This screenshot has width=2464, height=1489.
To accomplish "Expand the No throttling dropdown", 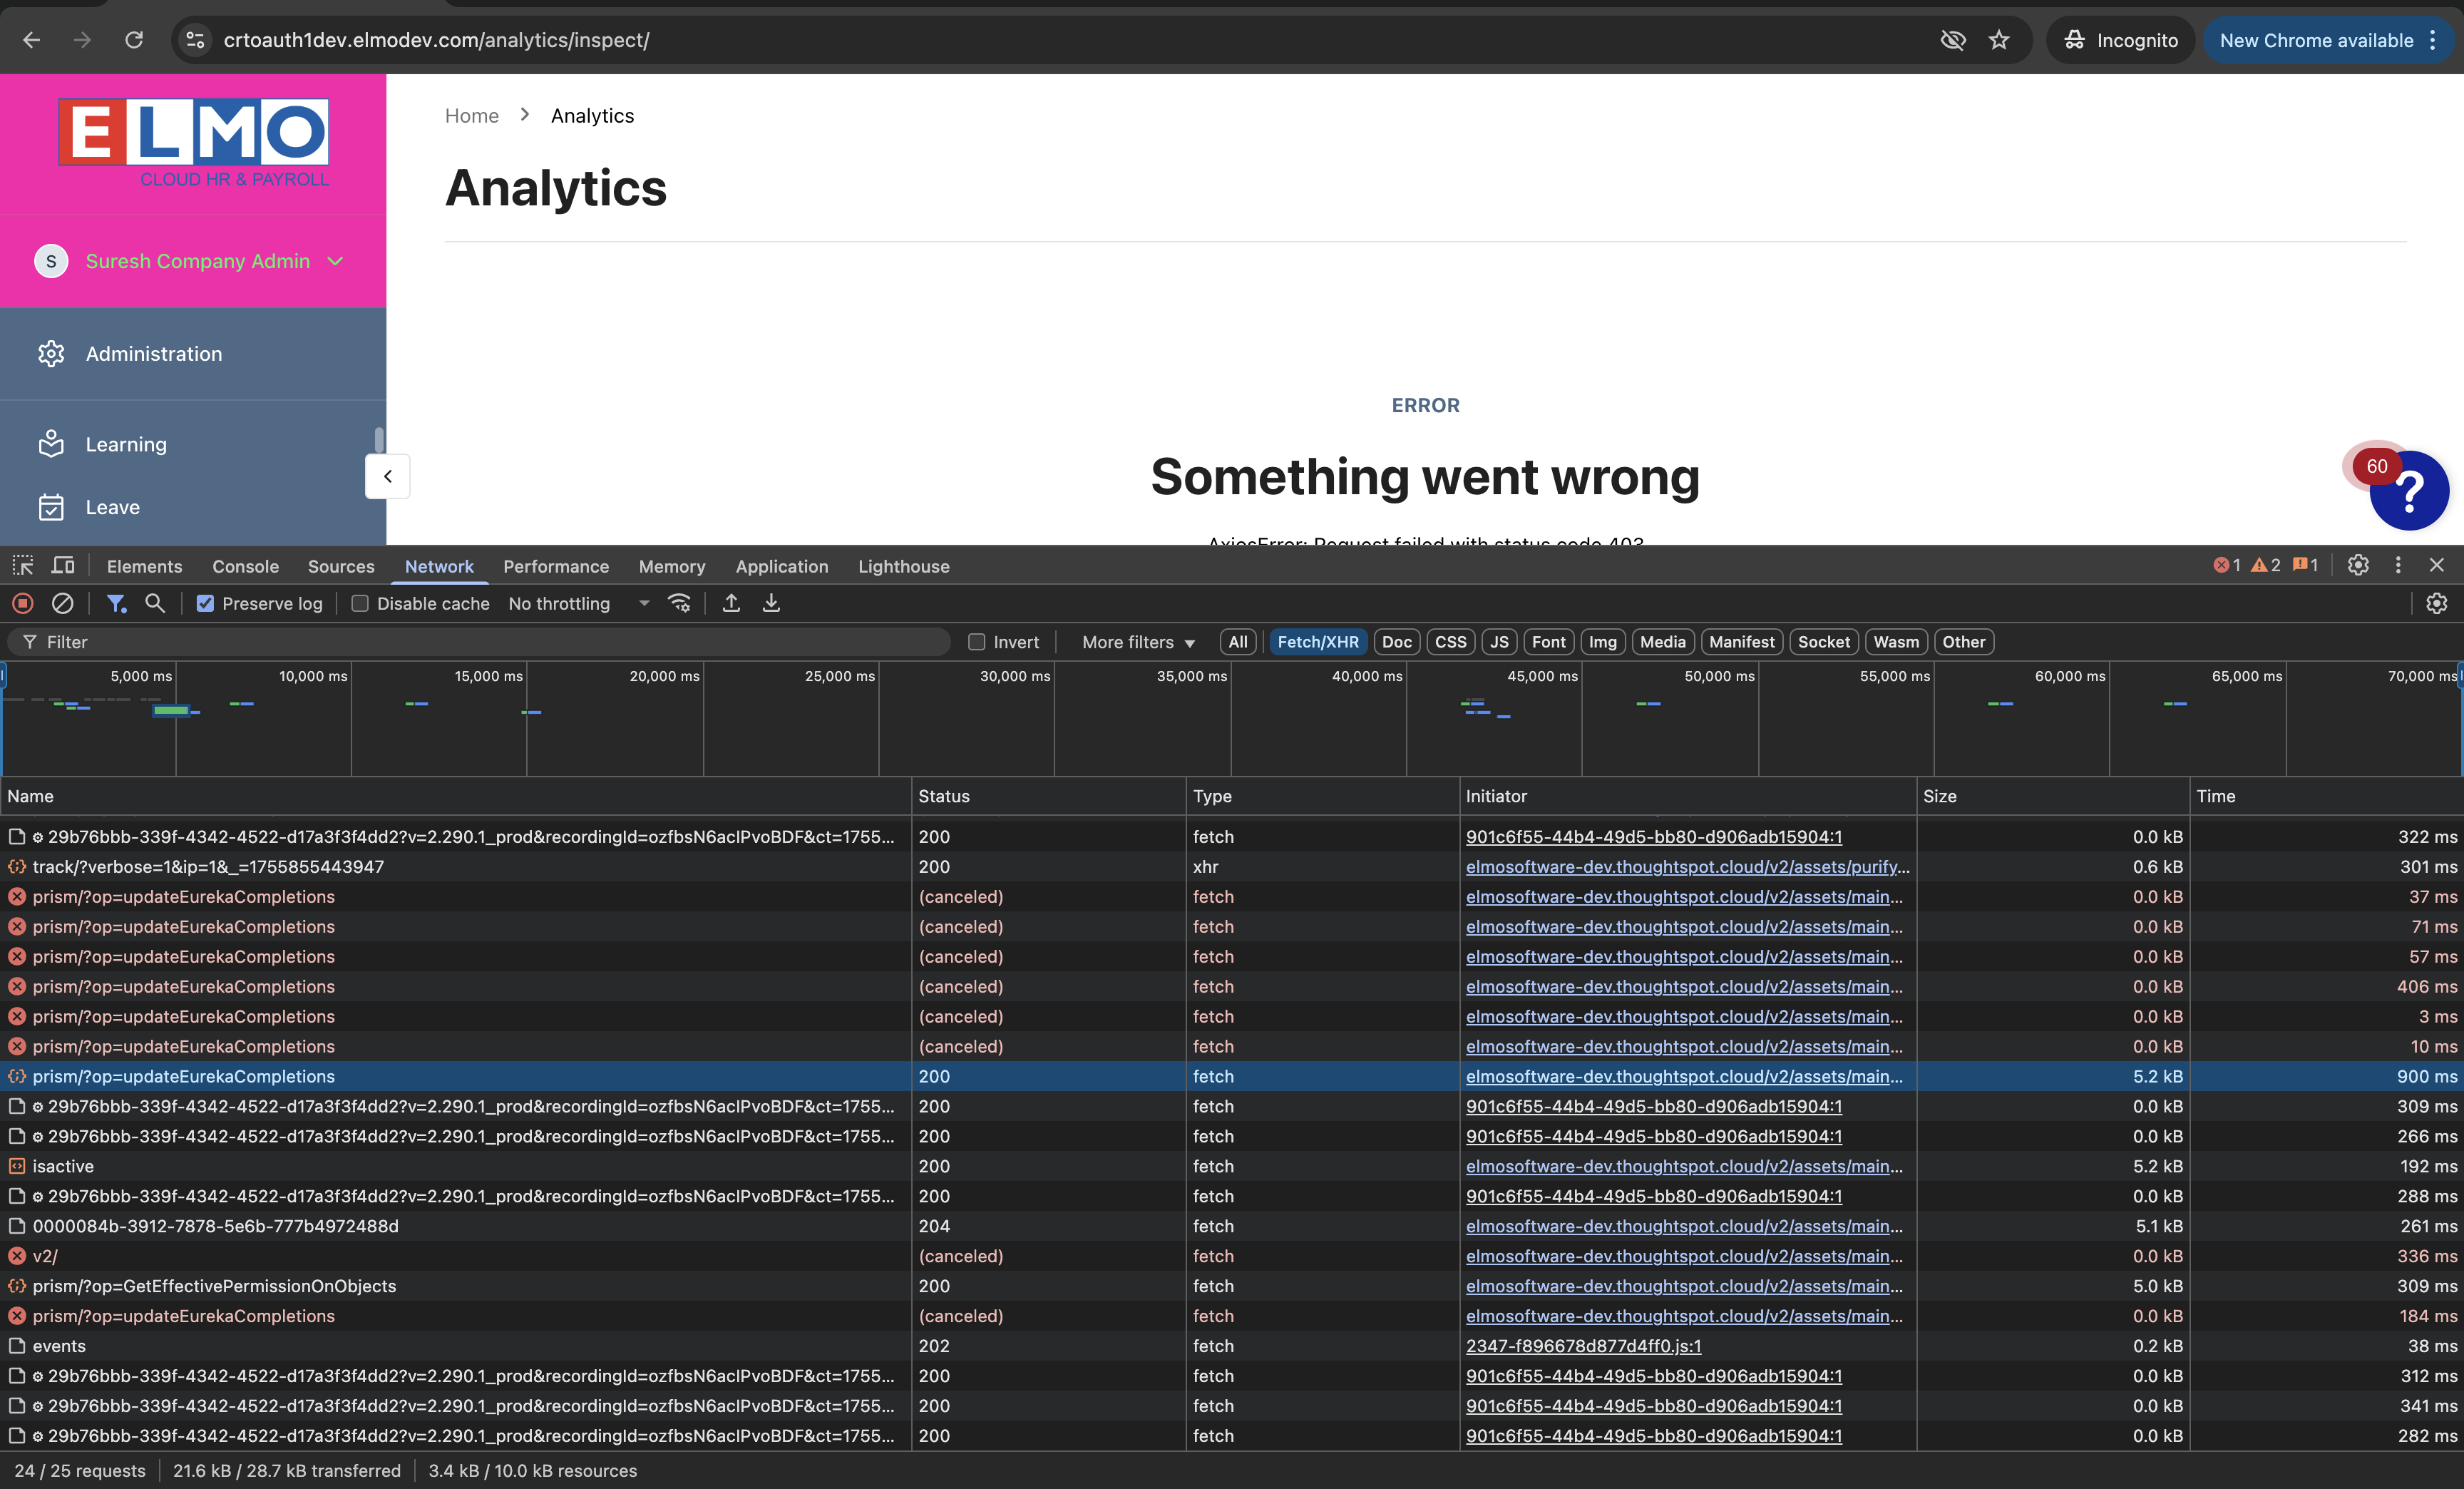I will pos(579,603).
